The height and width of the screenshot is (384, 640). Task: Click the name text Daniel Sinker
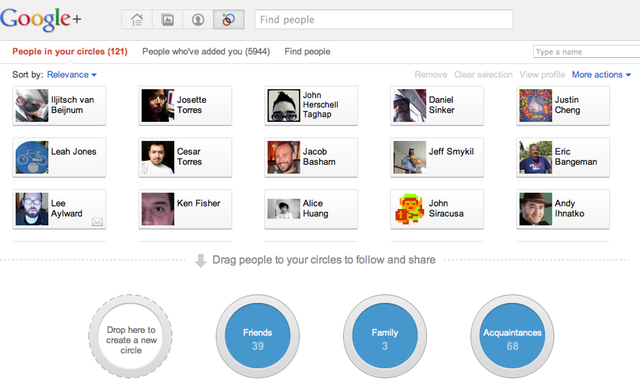click(x=441, y=105)
